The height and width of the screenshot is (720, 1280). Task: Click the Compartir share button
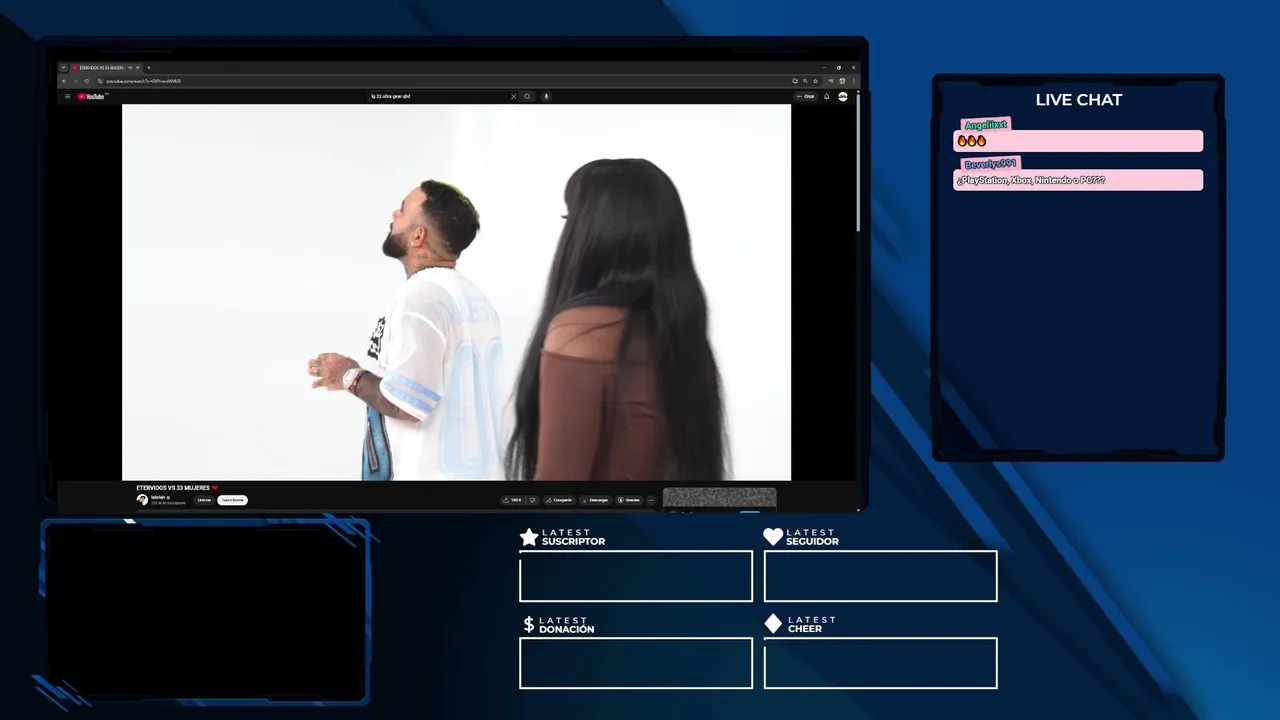[558, 500]
